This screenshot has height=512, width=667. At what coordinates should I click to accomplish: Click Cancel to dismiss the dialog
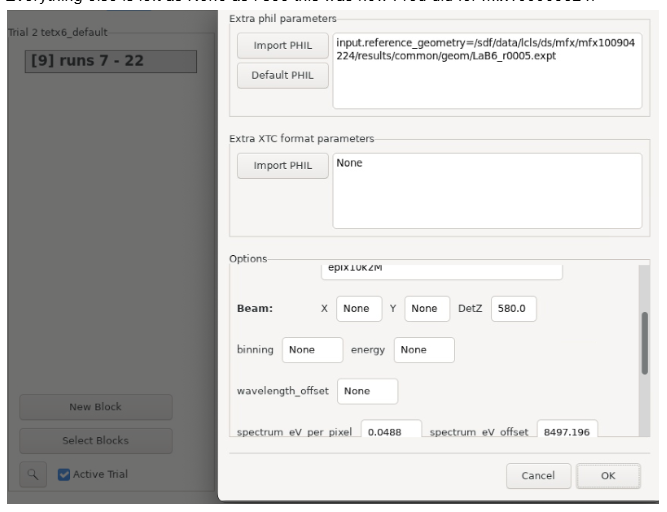coord(538,475)
